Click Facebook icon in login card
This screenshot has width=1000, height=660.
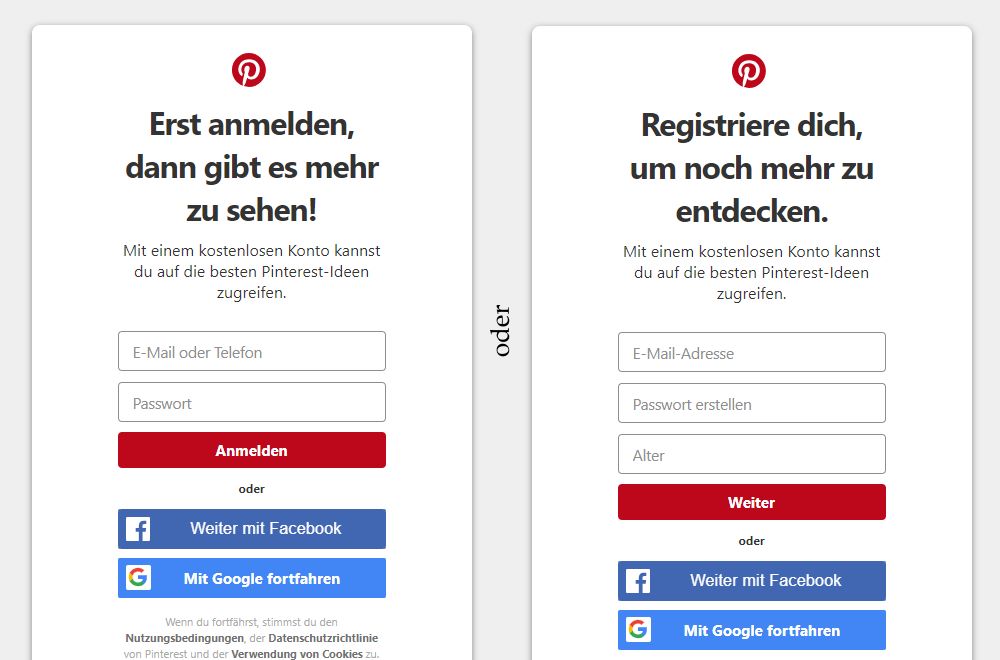(x=138, y=529)
